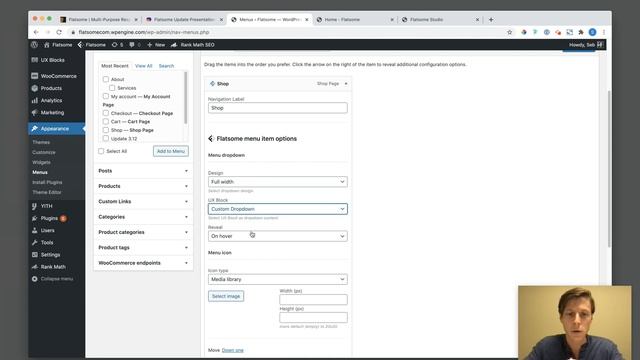Open the Reveal On hover dropdown

click(278, 236)
